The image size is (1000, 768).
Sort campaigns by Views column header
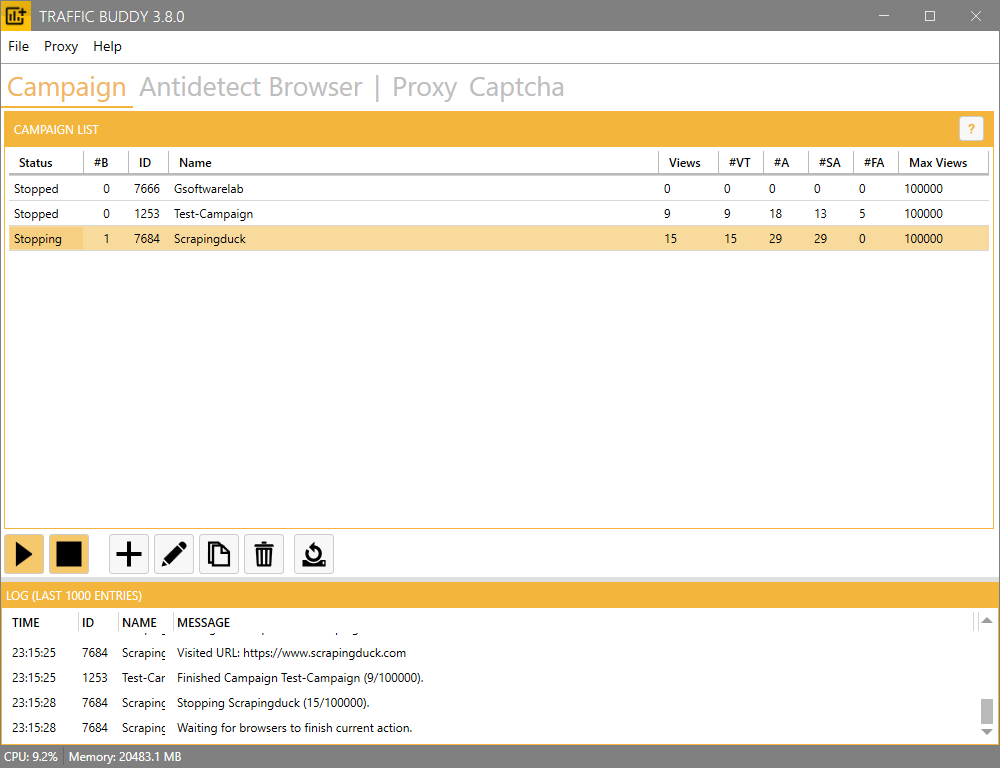tap(685, 163)
